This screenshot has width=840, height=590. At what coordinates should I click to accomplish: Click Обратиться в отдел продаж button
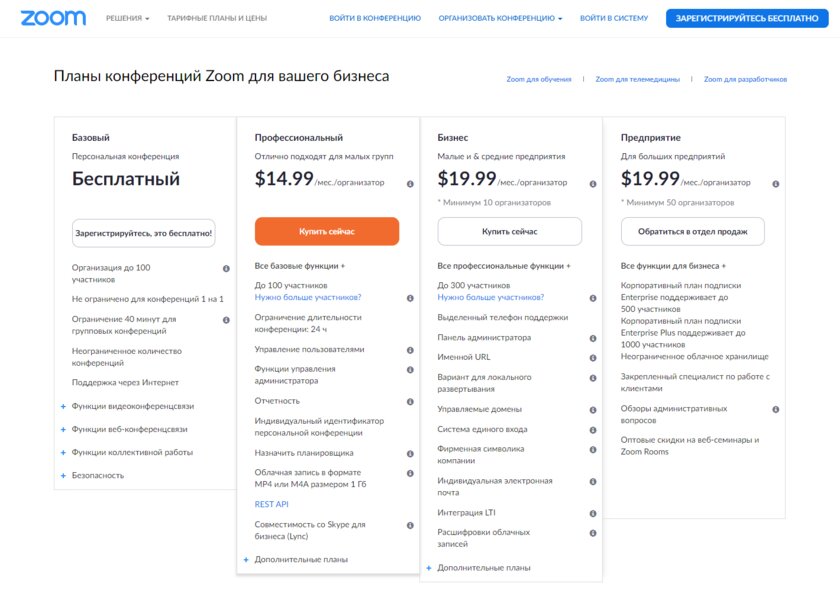[x=693, y=231]
